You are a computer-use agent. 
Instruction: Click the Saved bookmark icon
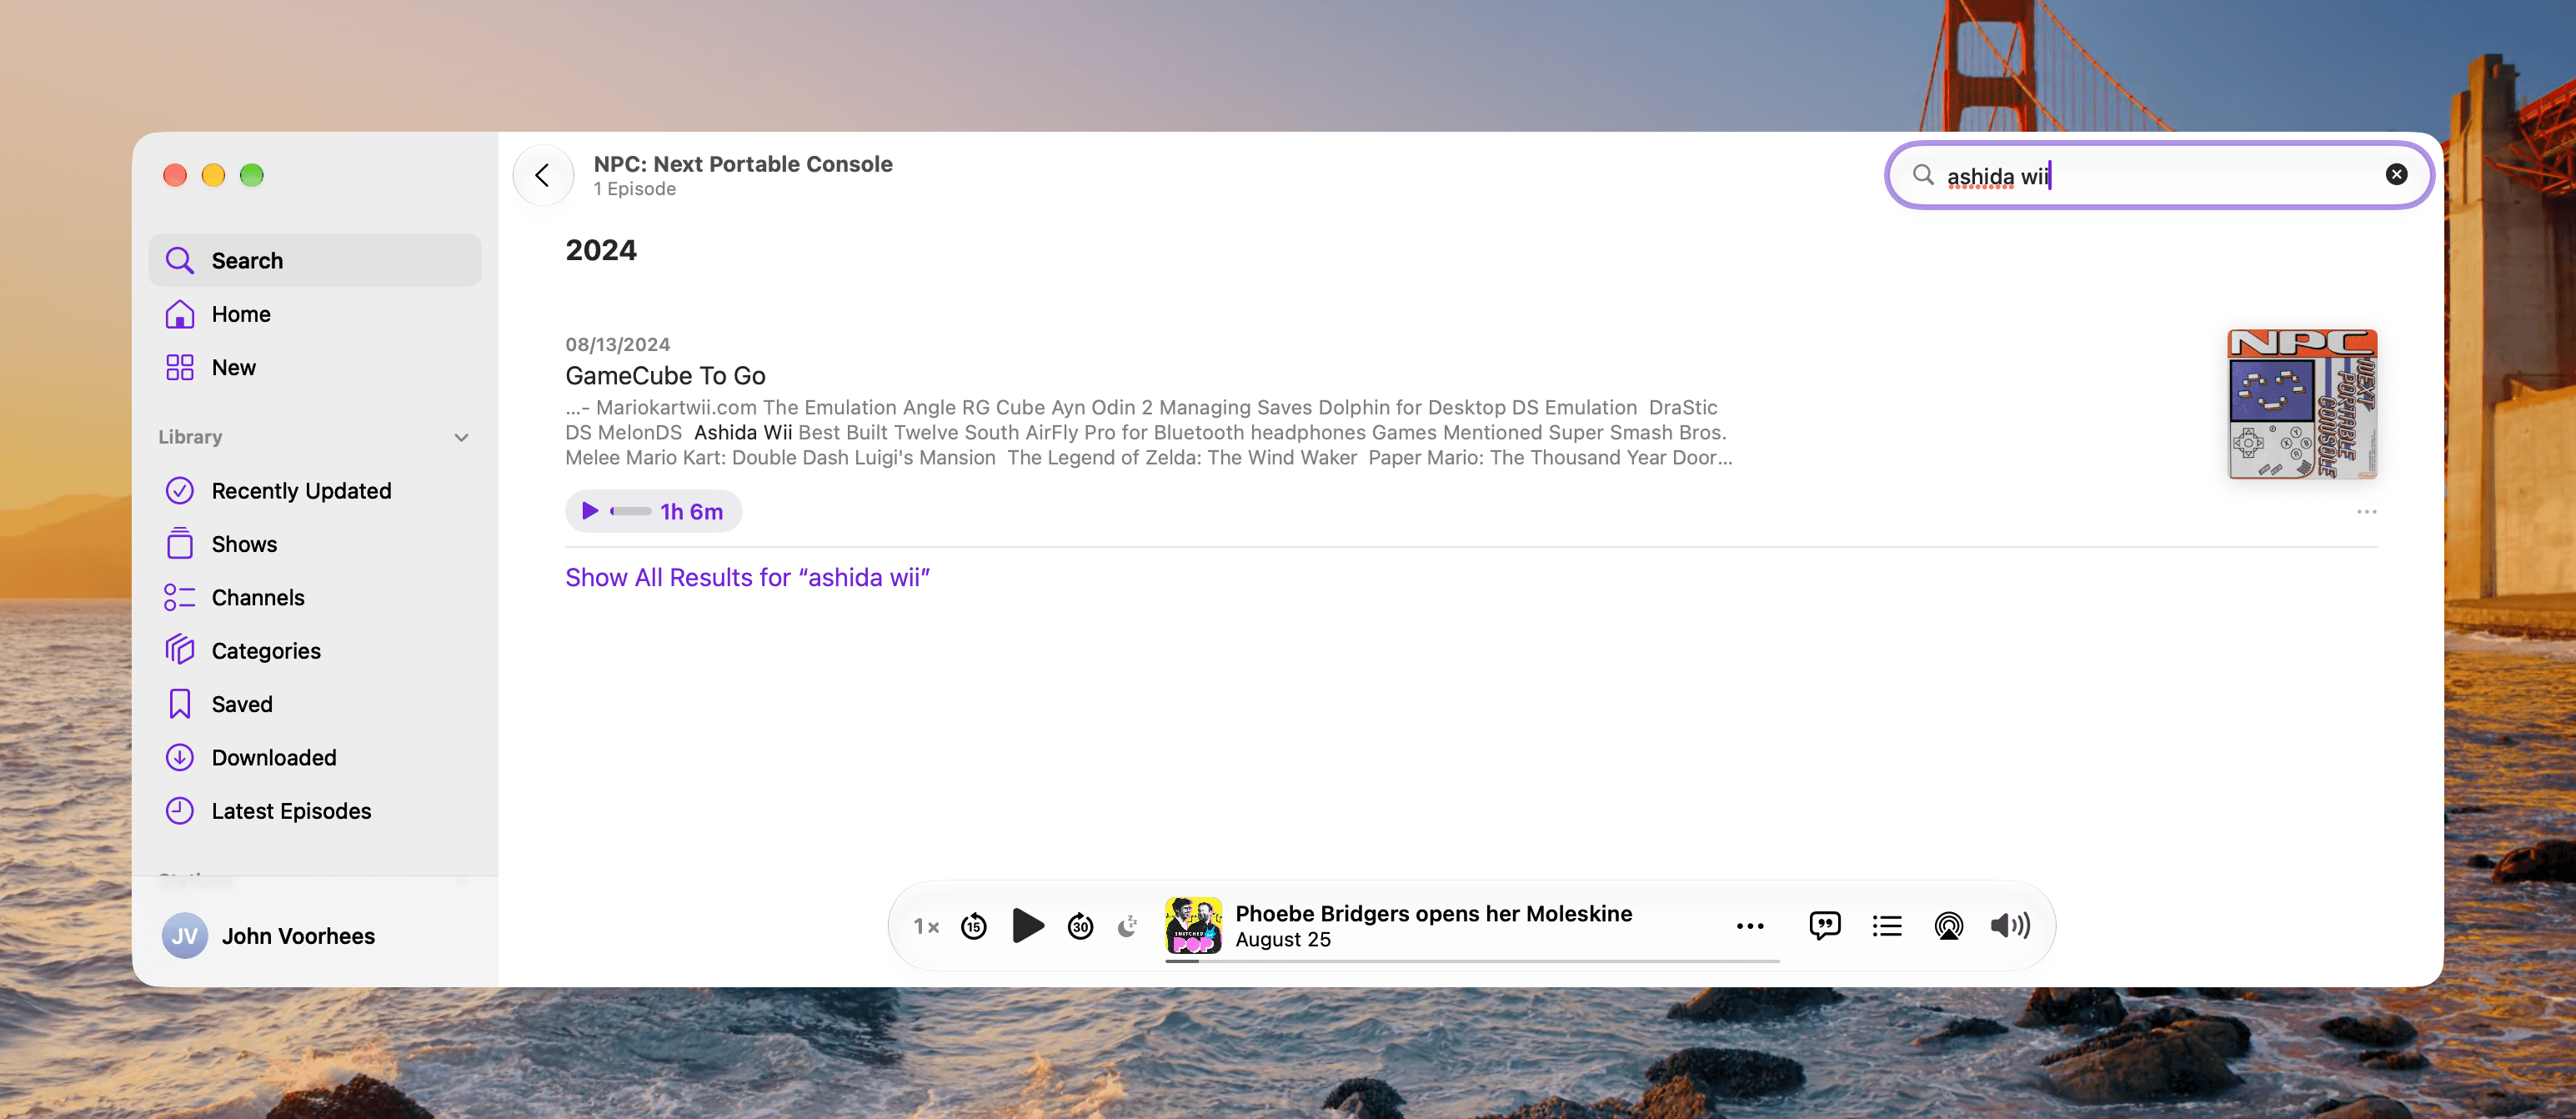tap(179, 704)
